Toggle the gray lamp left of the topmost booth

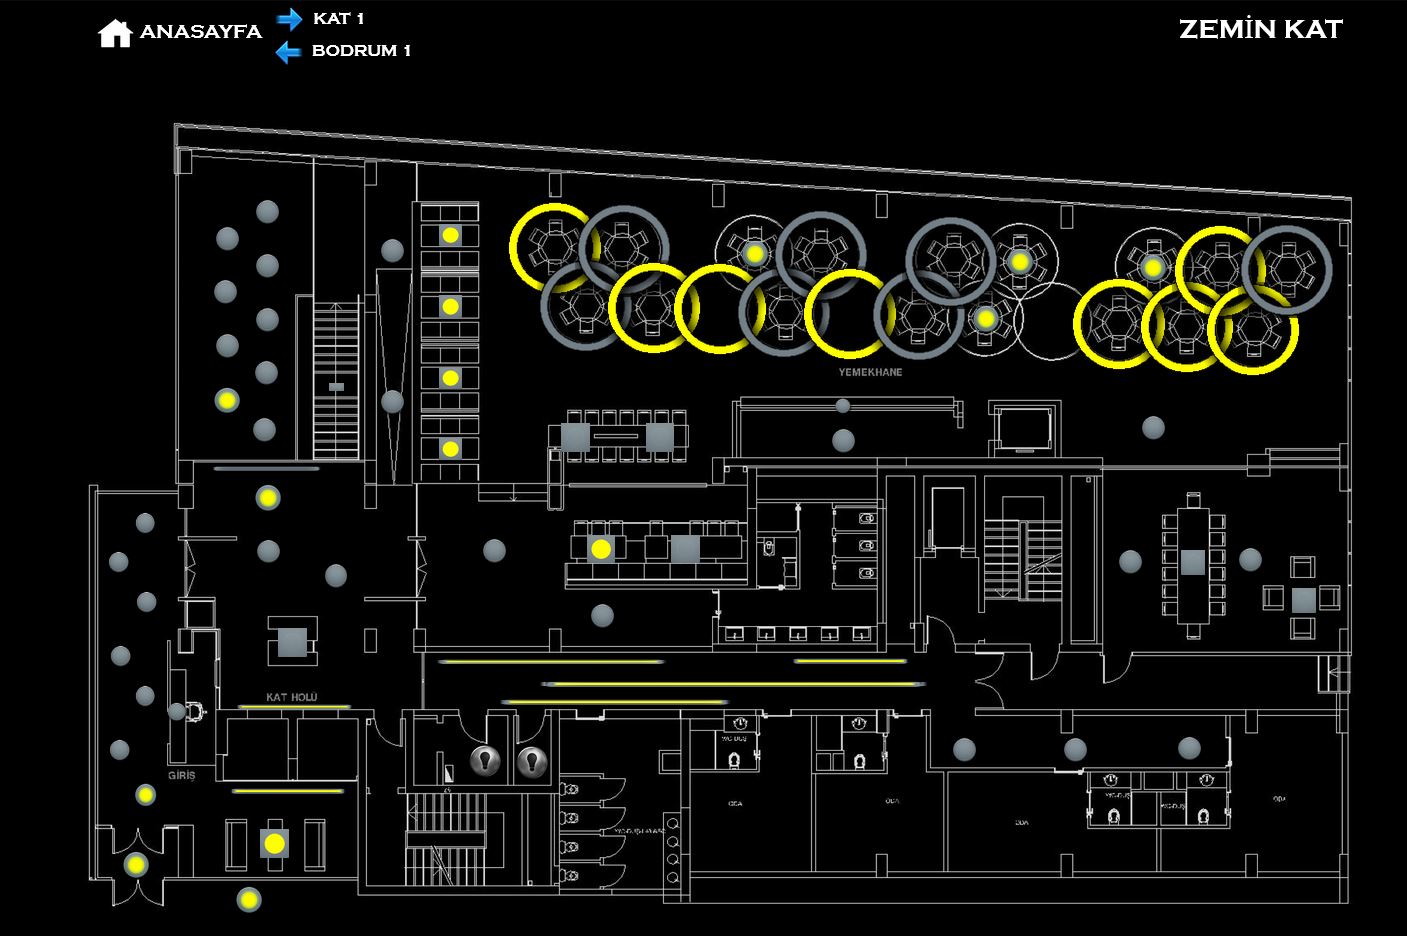click(x=392, y=250)
